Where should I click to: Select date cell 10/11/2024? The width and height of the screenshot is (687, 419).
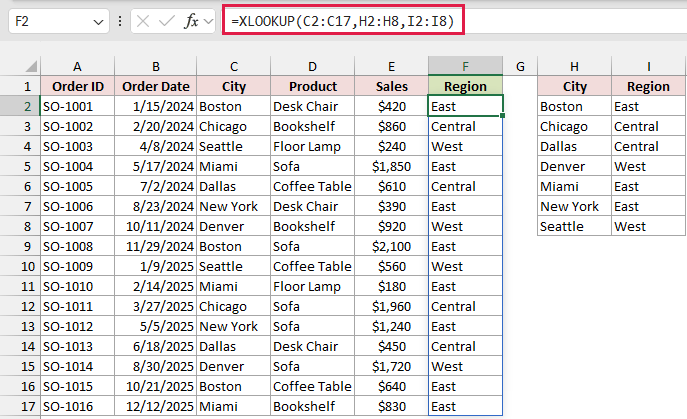(x=156, y=227)
